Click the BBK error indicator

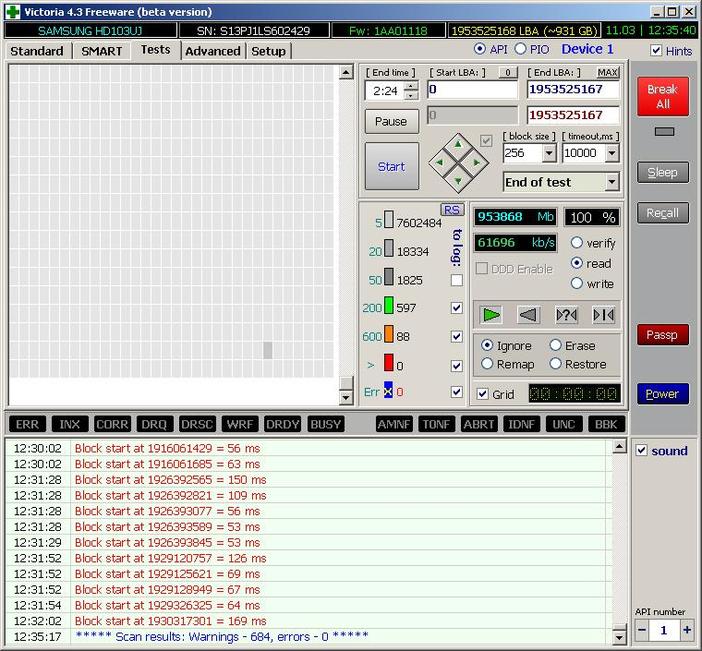click(606, 424)
